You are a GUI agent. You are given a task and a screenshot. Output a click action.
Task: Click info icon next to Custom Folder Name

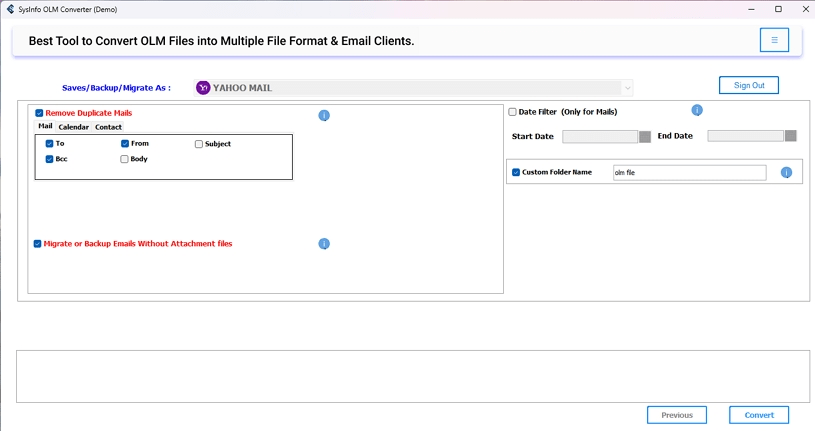click(x=786, y=173)
